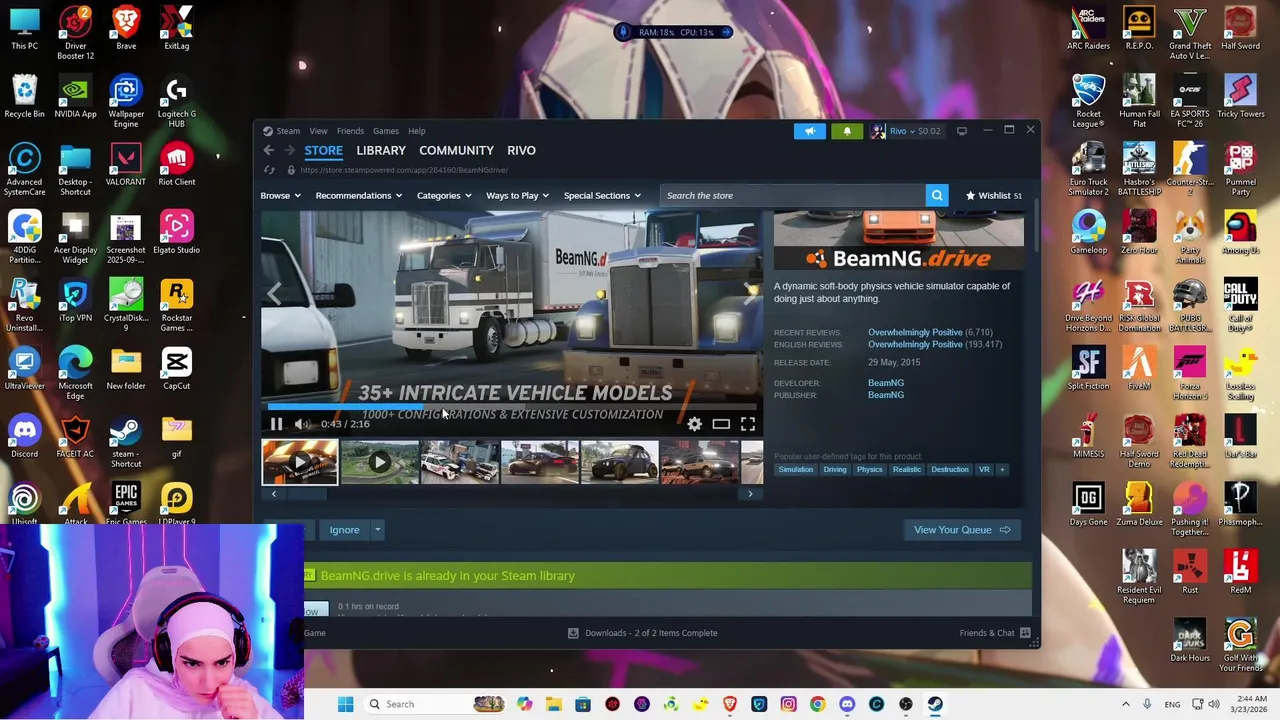The height and width of the screenshot is (720, 1280).
Task: Open Discord desktop shortcut
Action: click(24, 435)
